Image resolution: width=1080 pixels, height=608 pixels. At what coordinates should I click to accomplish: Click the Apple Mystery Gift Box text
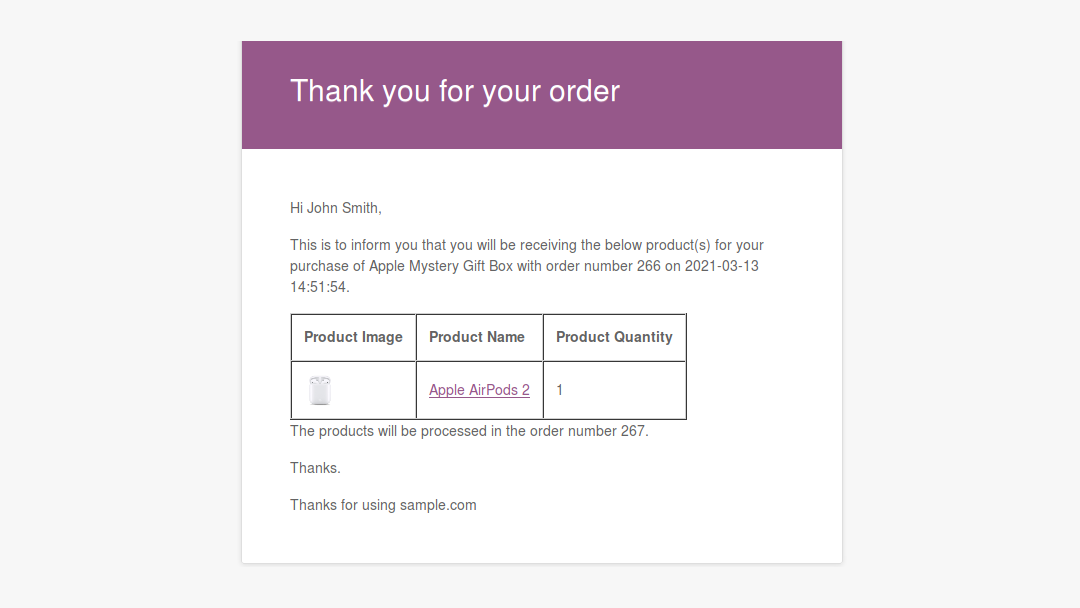(x=441, y=266)
